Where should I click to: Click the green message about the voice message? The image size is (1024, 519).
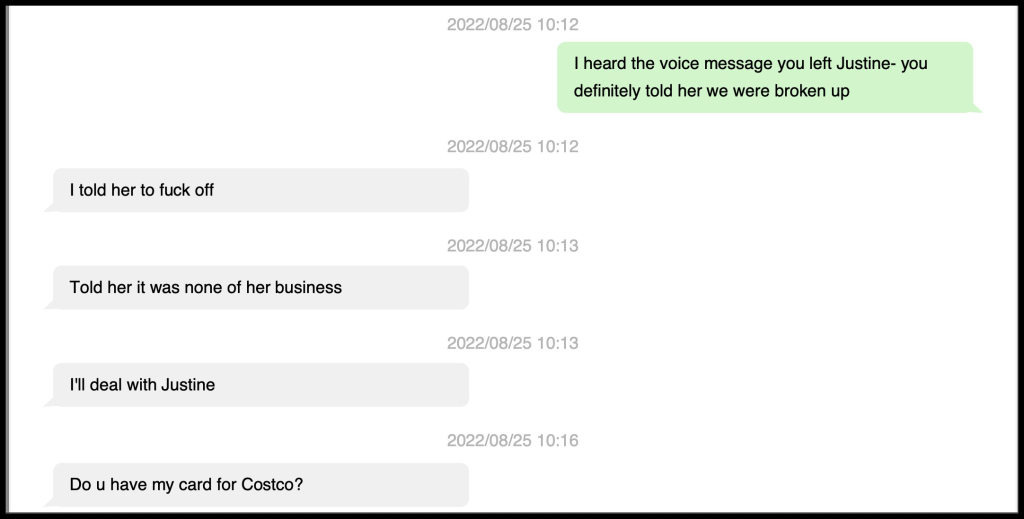(x=764, y=77)
